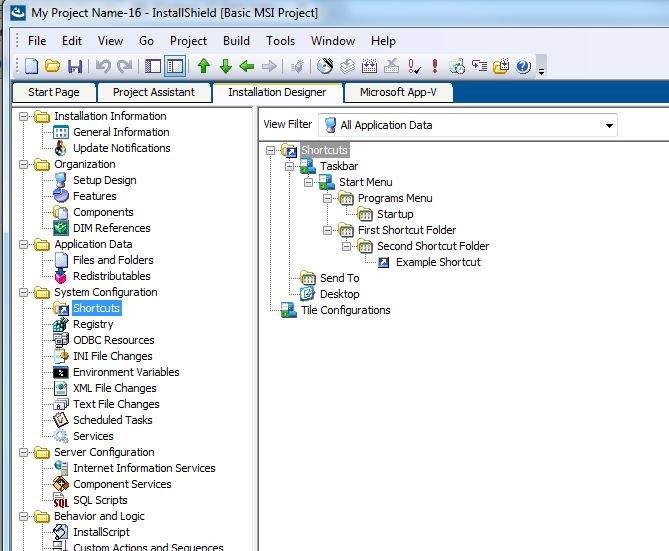The height and width of the screenshot is (551, 669).
Task: Collapse the Taskbar node in shortcuts tree
Action: 290,166
